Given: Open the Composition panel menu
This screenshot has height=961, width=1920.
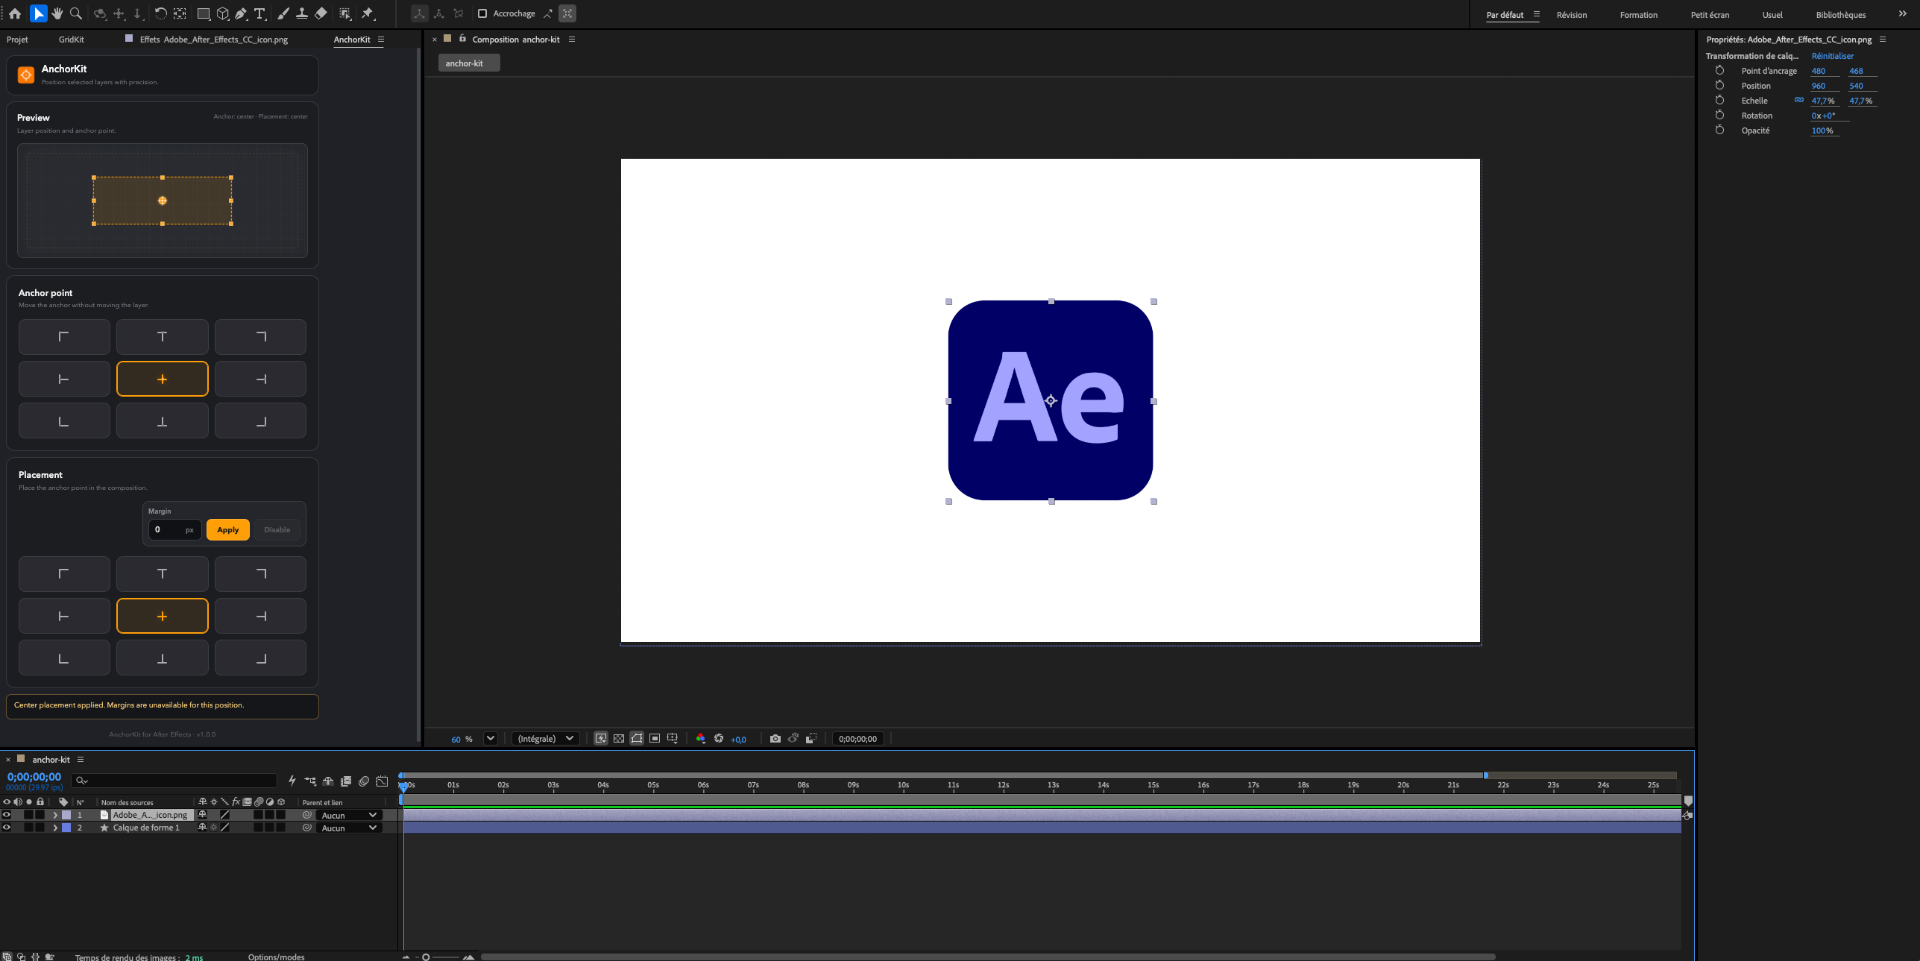Looking at the screenshot, I should pos(572,40).
